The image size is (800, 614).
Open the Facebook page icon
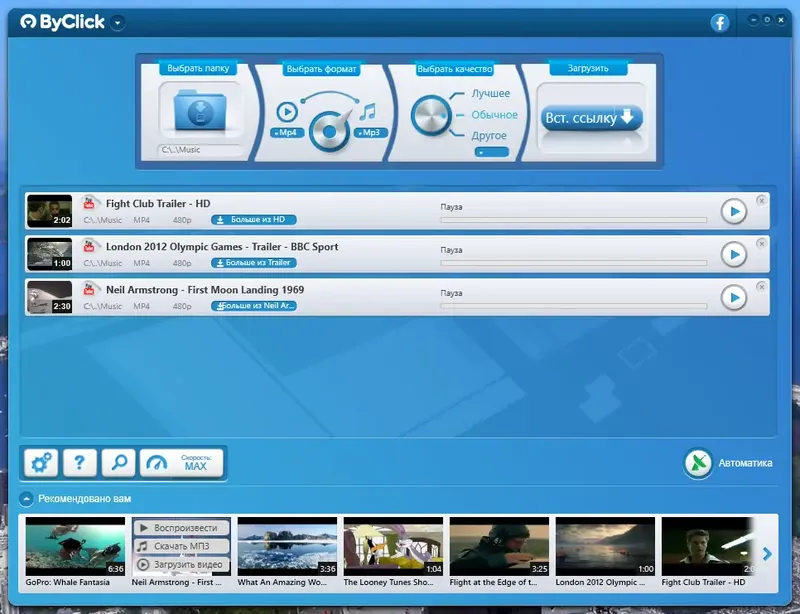[x=719, y=22]
